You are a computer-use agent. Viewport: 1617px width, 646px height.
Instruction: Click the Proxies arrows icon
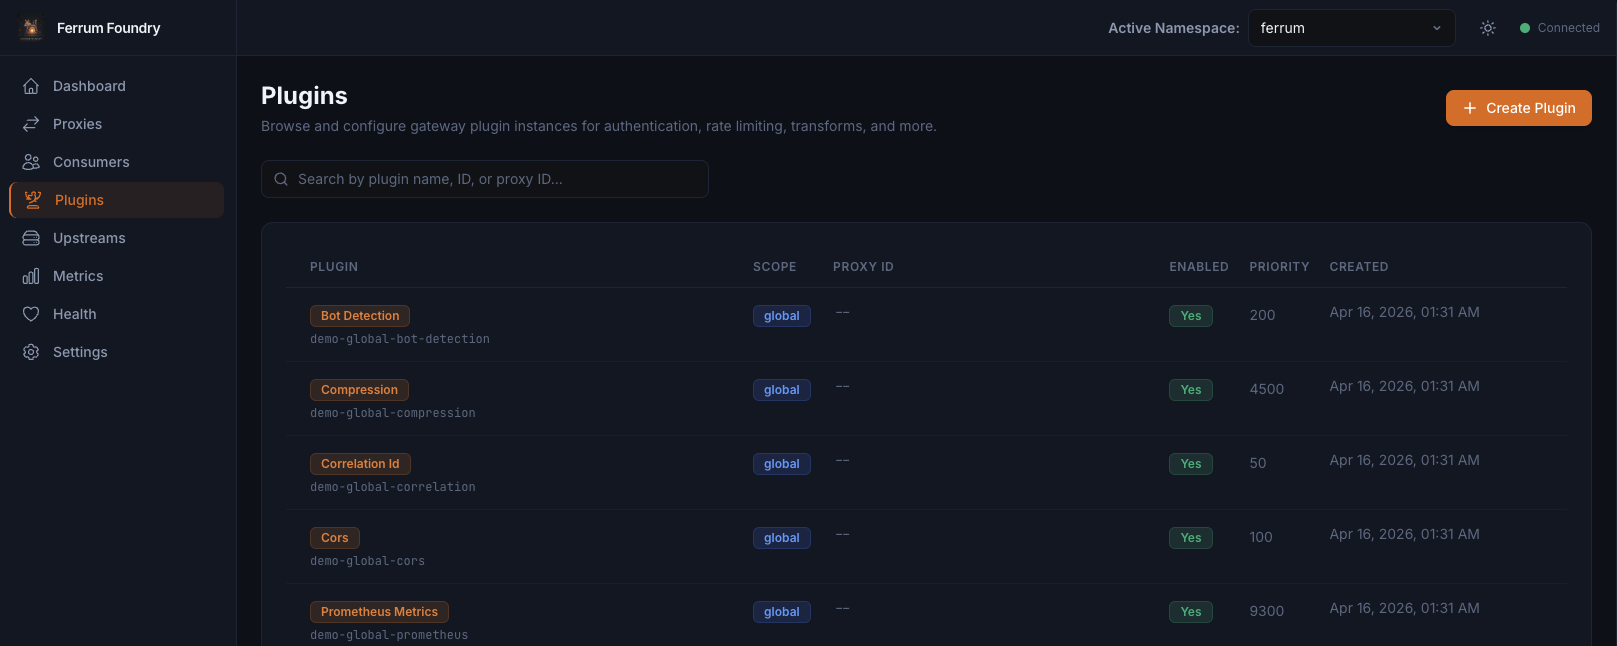[31, 124]
